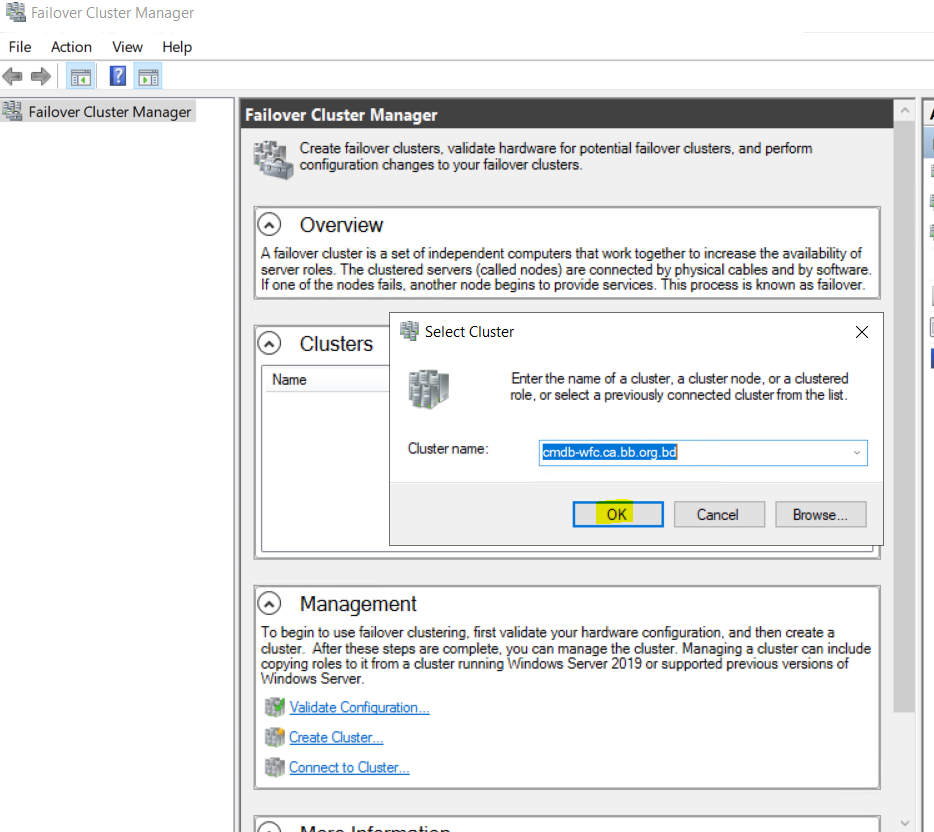Click the toolbox icon beside the description text

click(x=273, y=160)
